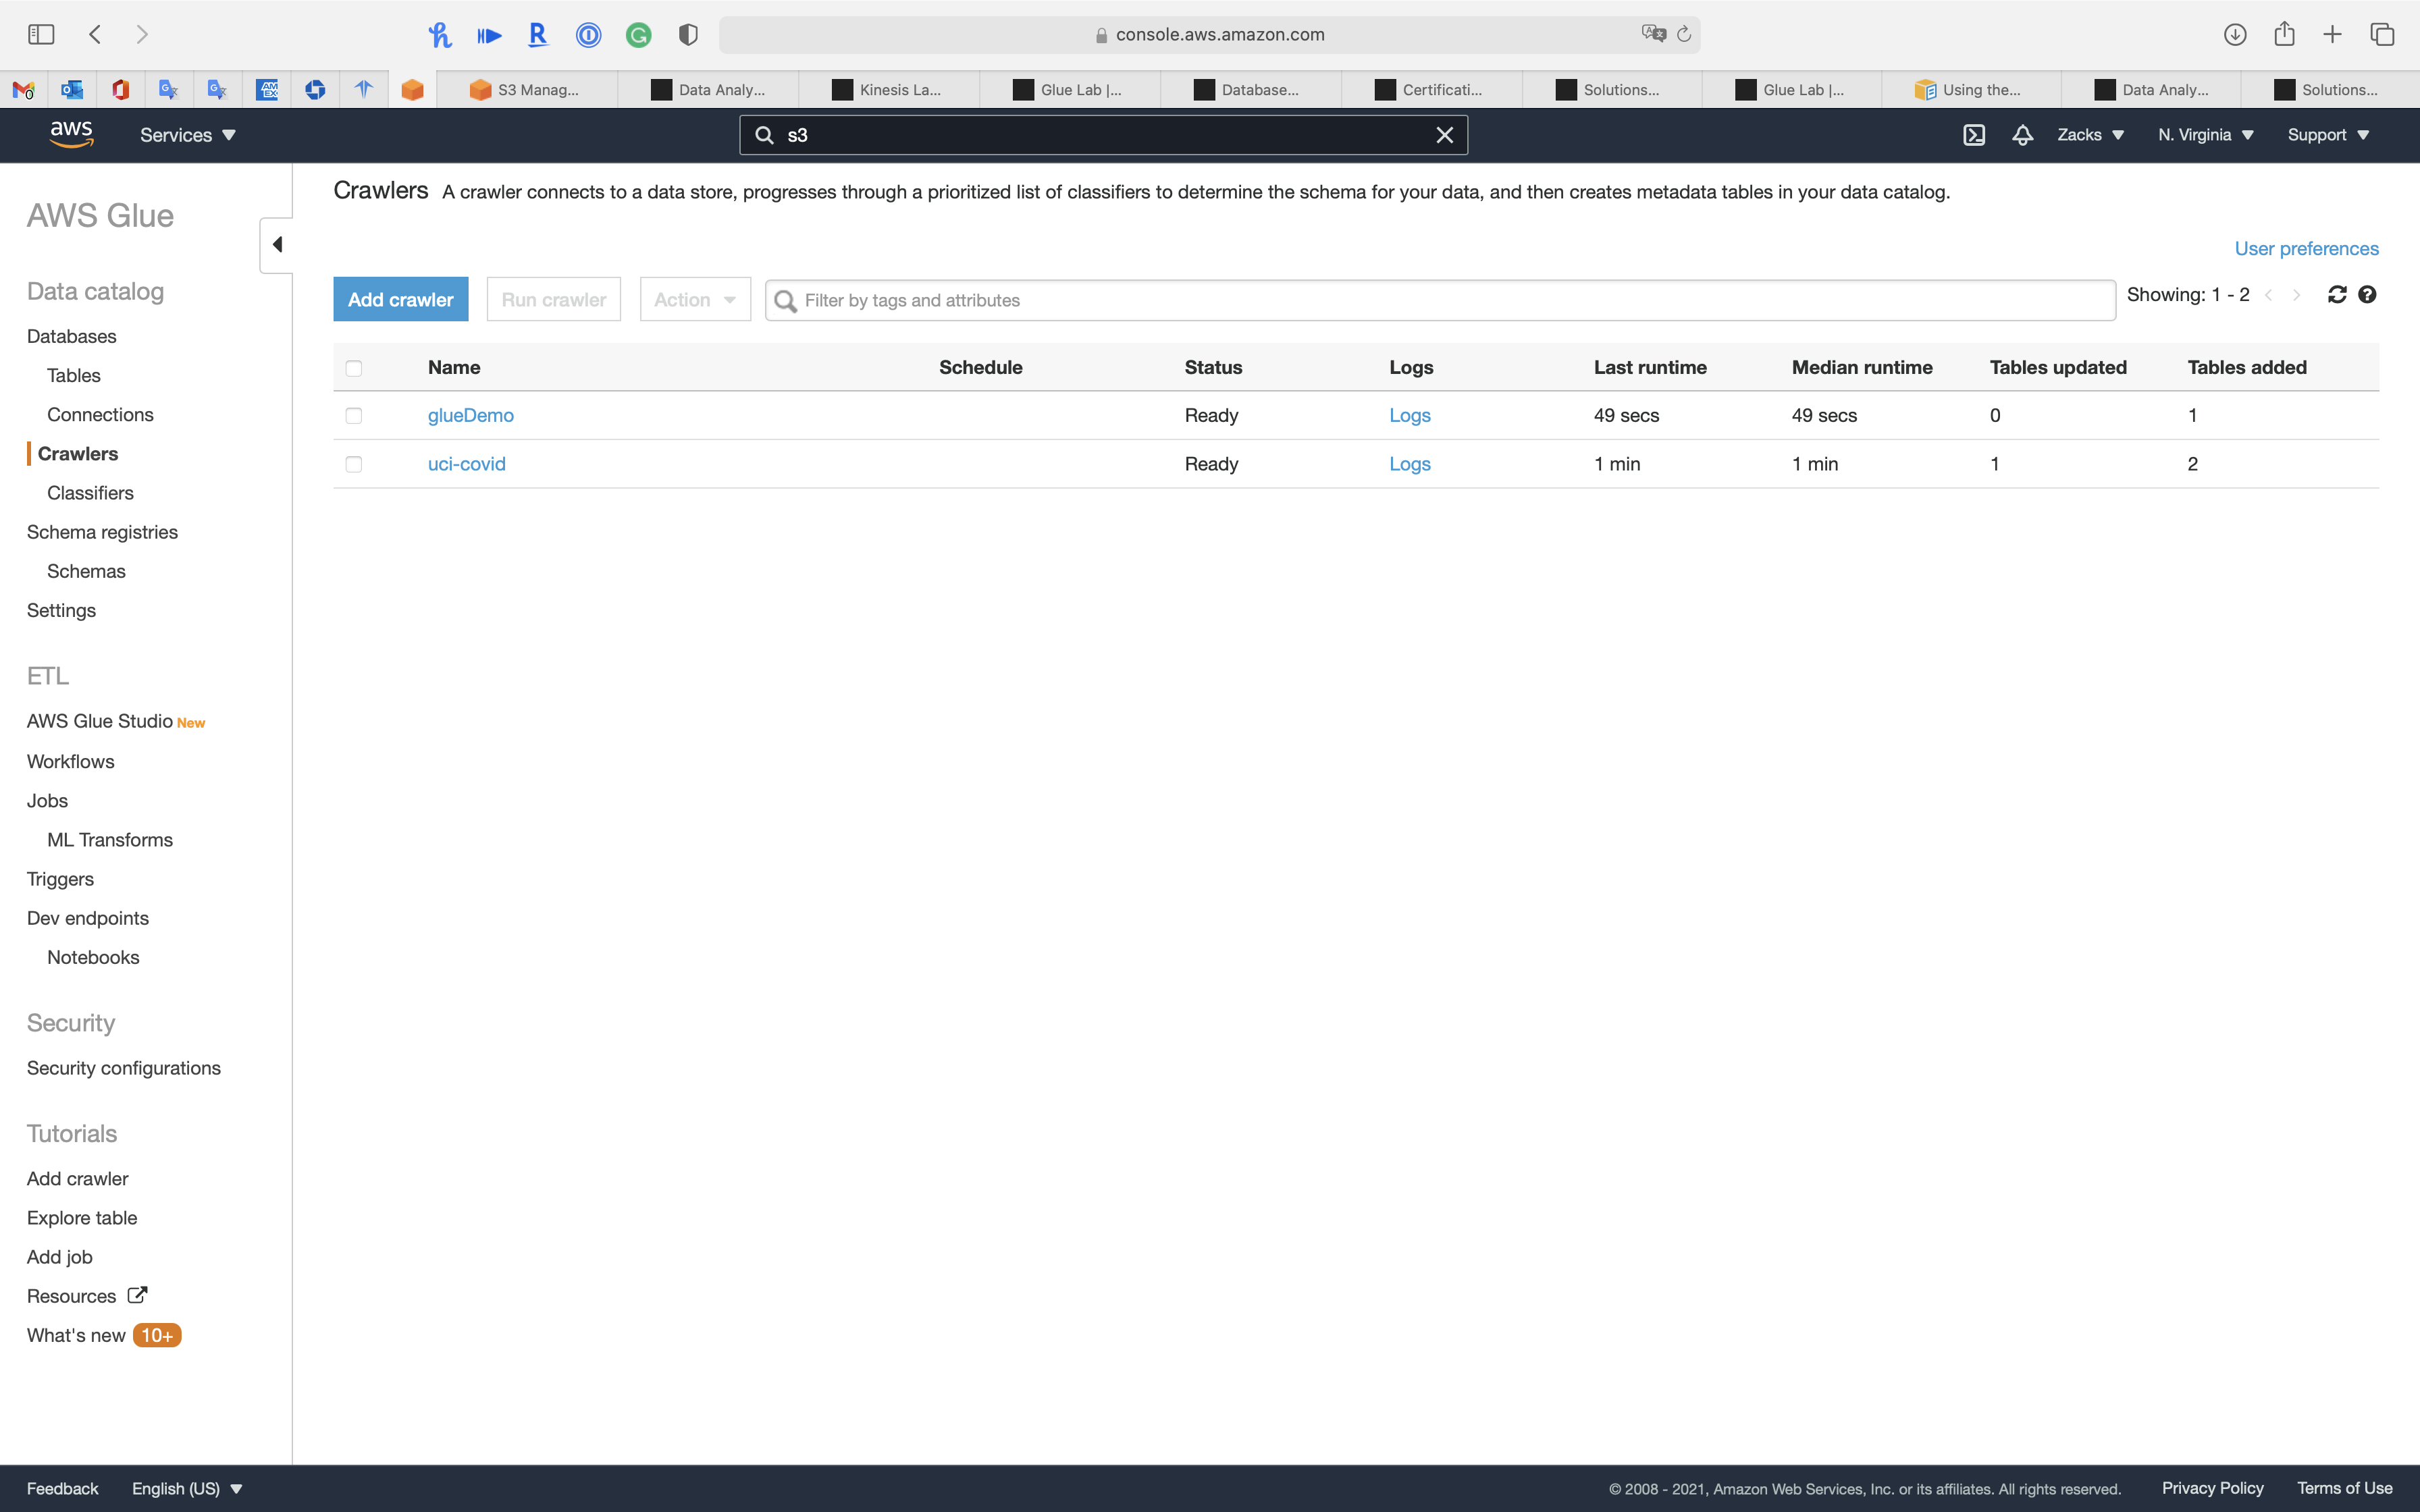Collapse the AWS Glue sidebar arrow
Viewport: 2420px width, 1512px height.
coord(277,245)
